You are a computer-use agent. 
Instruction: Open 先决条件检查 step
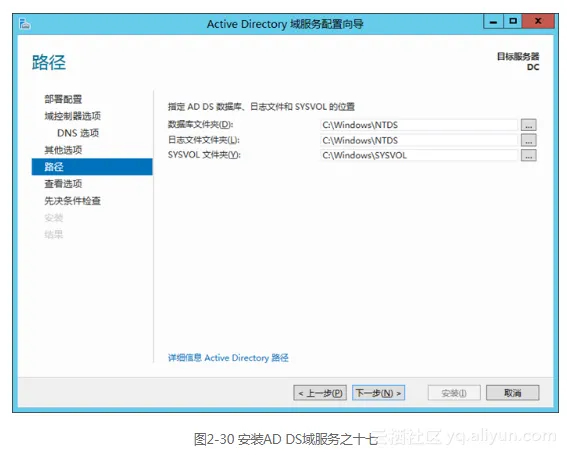(72, 201)
